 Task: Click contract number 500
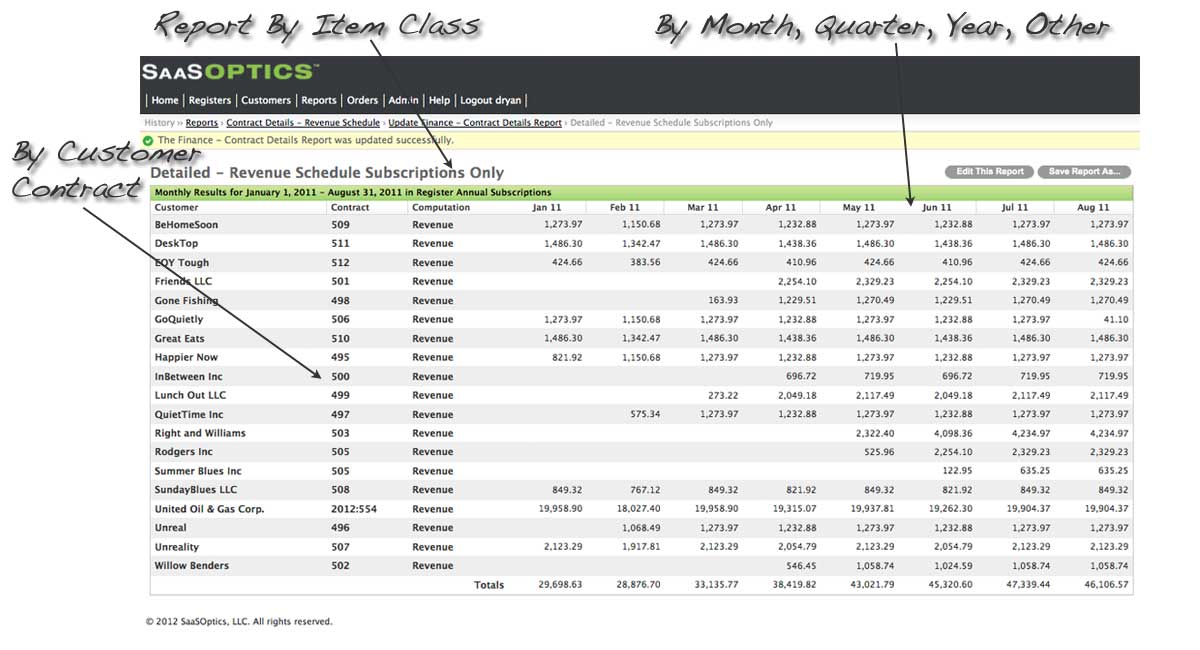coord(340,377)
